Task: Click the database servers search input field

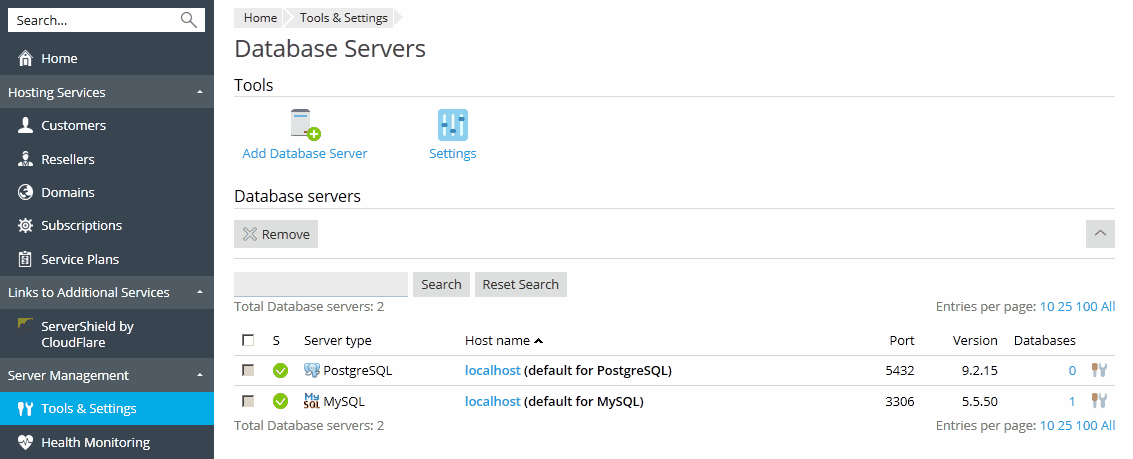Action: (320, 284)
